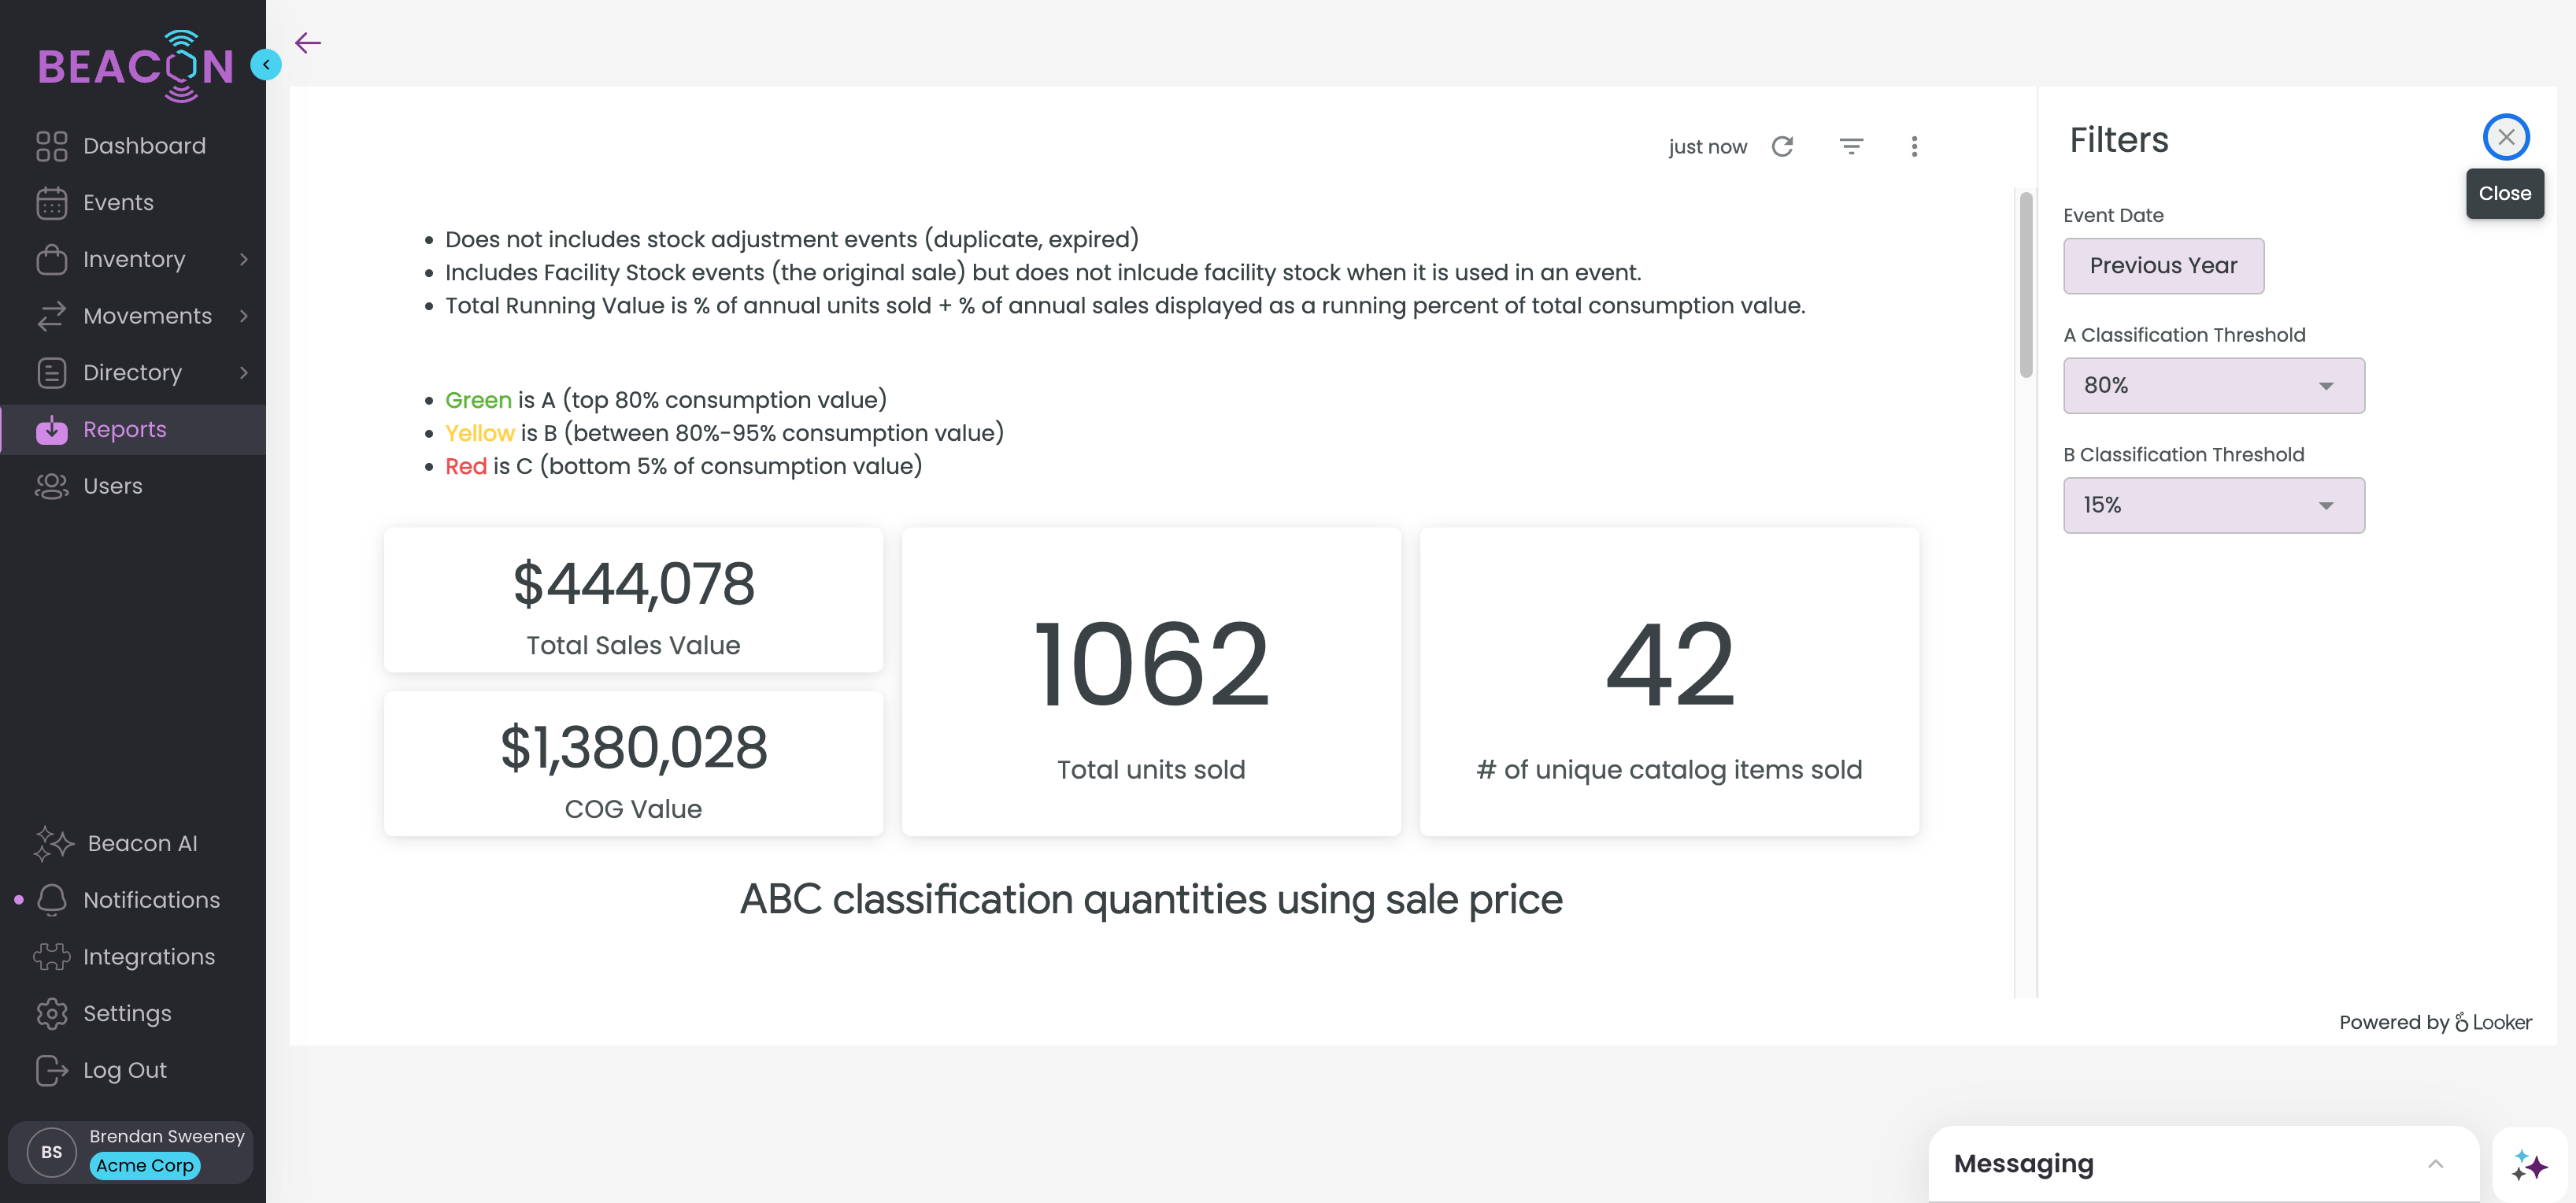Open the sparkle AI assistant icon
Viewport: 2576px width, 1203px height.
pos(2529,1165)
